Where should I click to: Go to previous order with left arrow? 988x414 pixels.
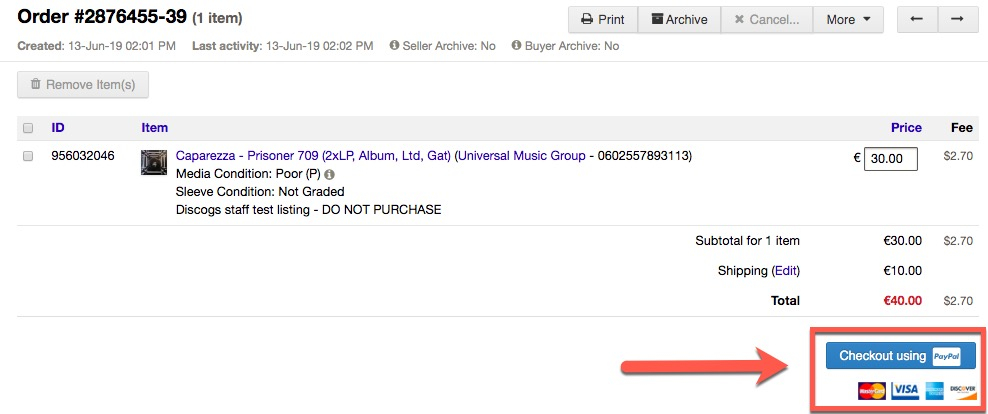(916, 19)
